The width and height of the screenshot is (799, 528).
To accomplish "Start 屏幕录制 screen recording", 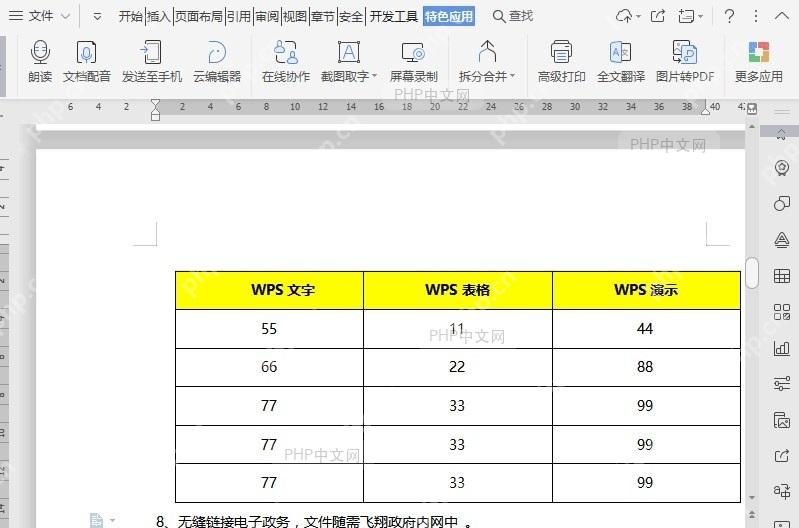I will tap(413, 62).
